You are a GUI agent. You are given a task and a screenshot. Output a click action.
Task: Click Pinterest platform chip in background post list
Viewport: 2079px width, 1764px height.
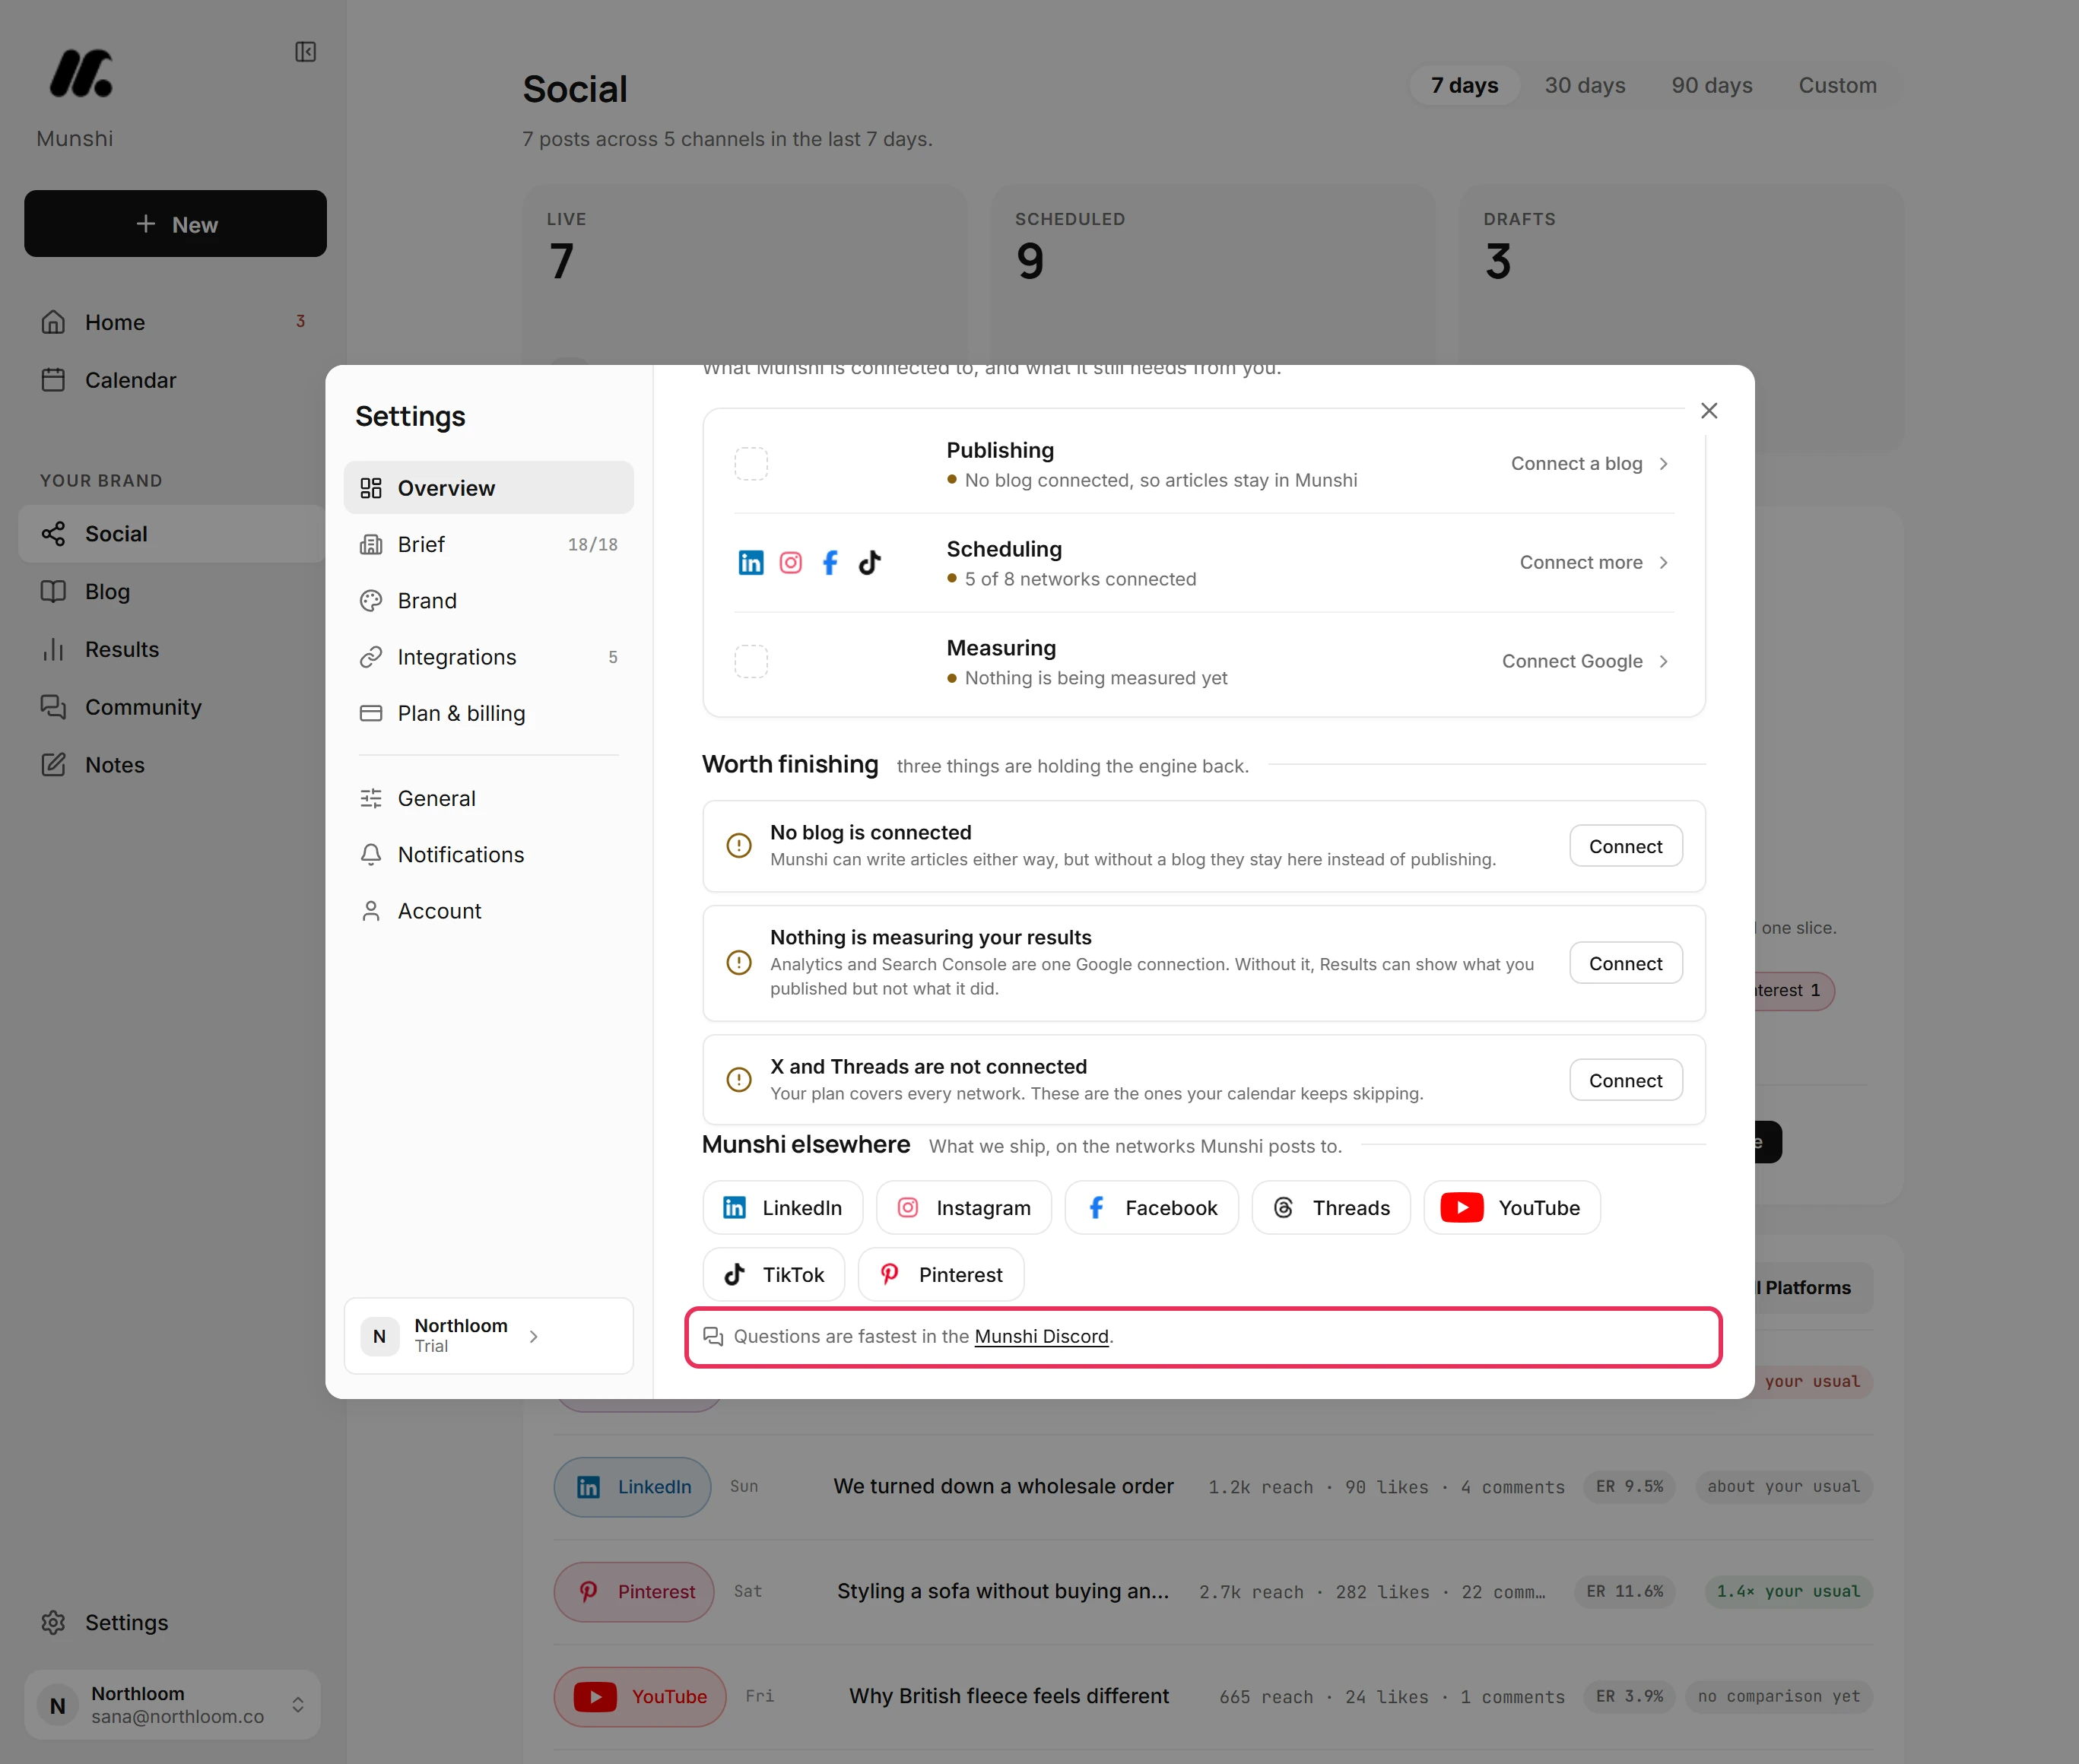[634, 1592]
